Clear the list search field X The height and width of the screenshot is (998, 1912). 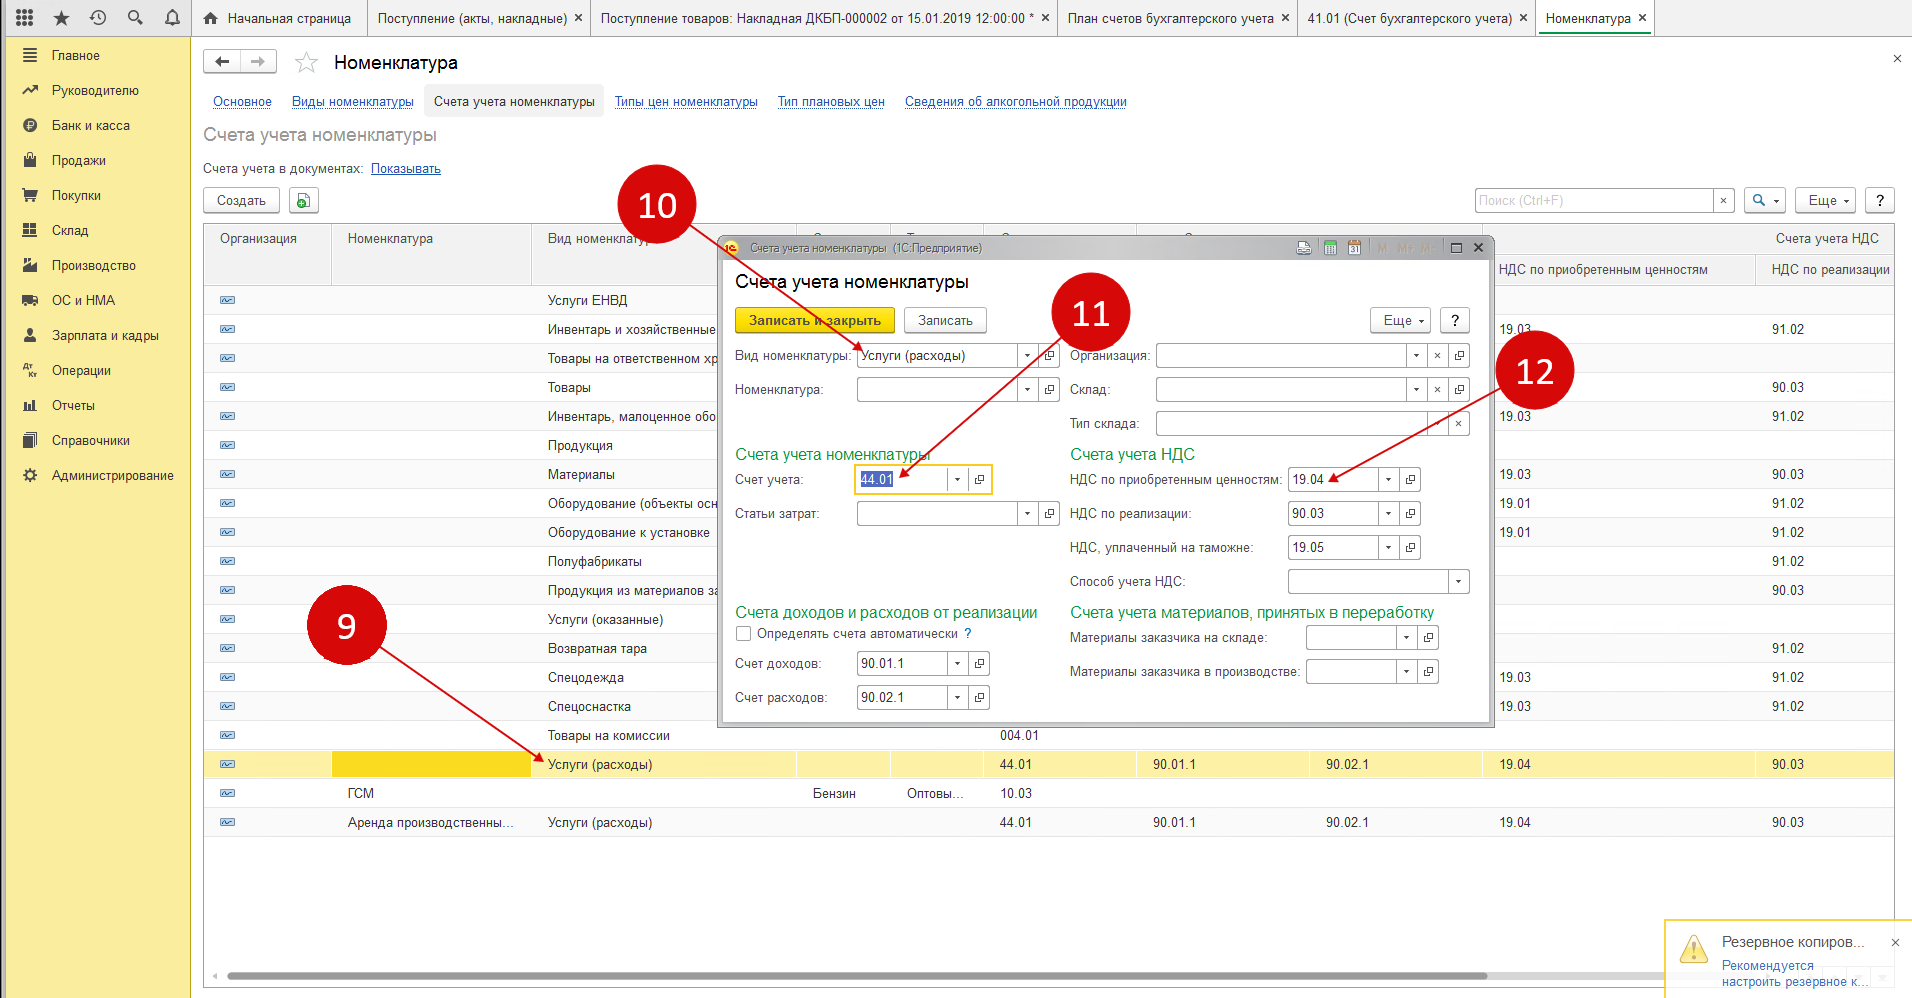1723,201
